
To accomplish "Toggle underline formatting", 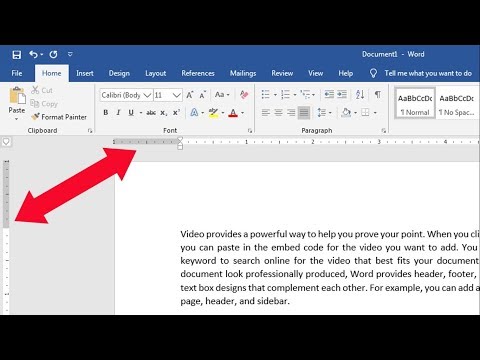I will pos(131,113).
